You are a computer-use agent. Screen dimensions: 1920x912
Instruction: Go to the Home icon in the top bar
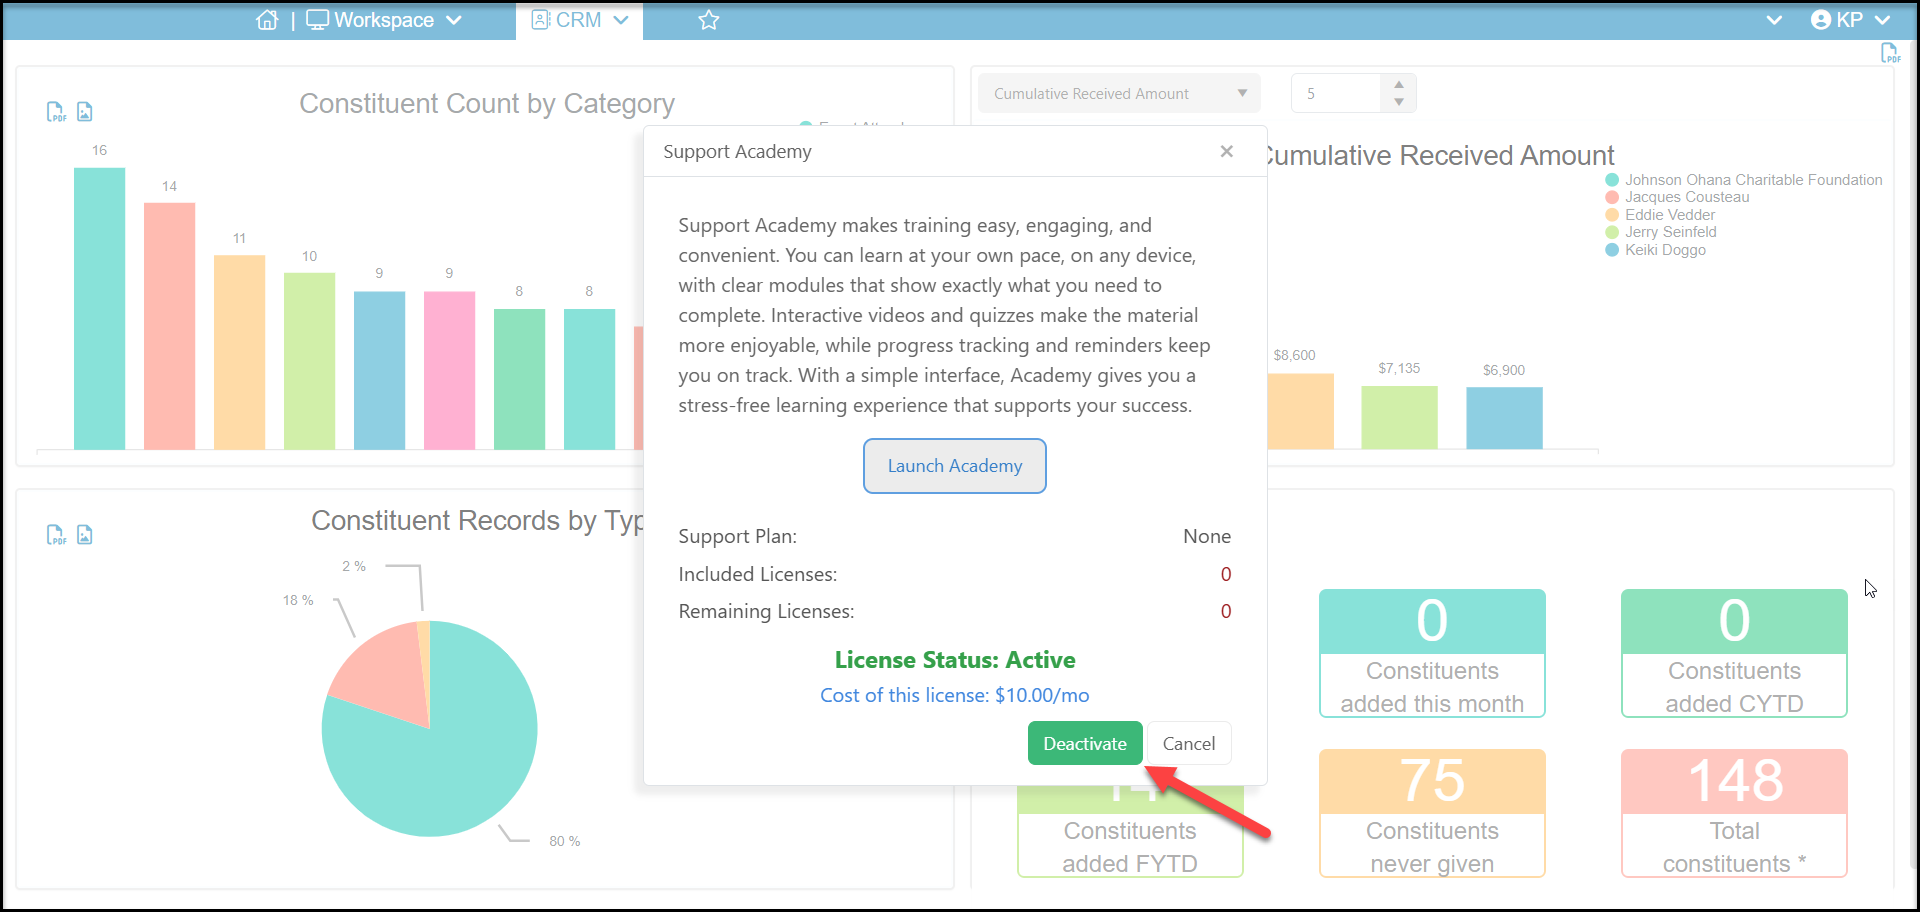tap(267, 20)
